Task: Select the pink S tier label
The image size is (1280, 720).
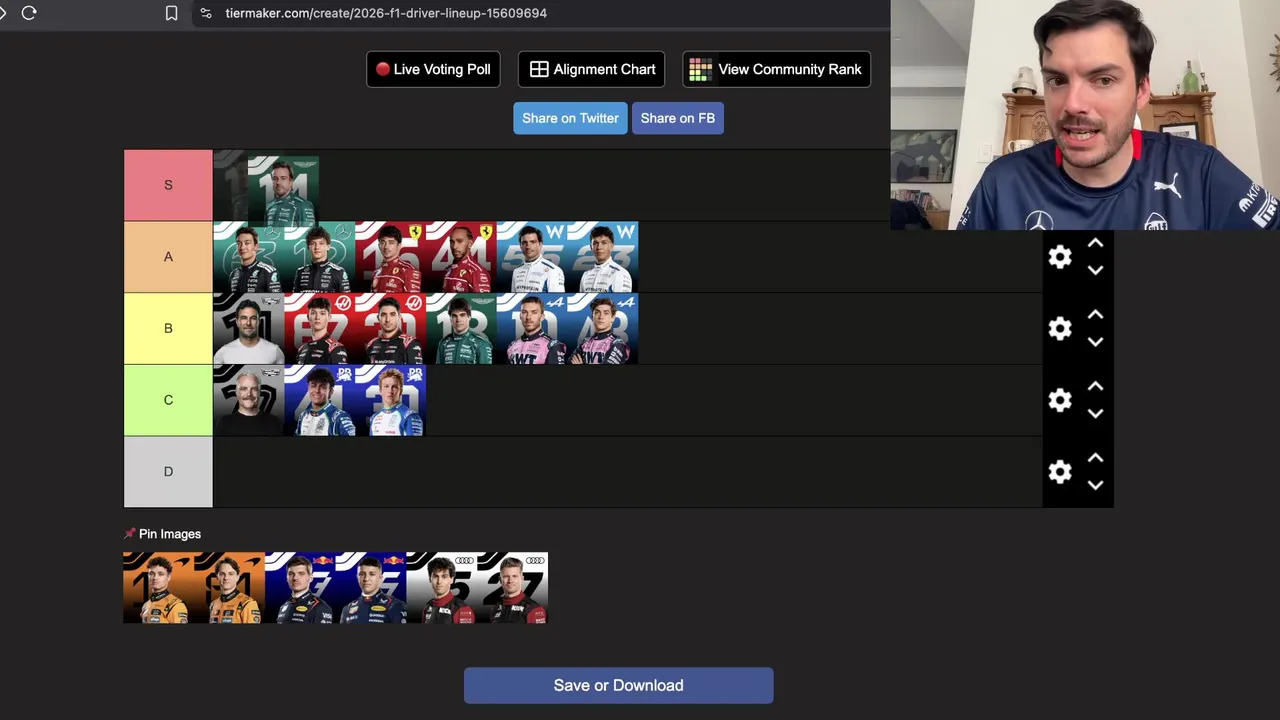Action: click(x=168, y=185)
